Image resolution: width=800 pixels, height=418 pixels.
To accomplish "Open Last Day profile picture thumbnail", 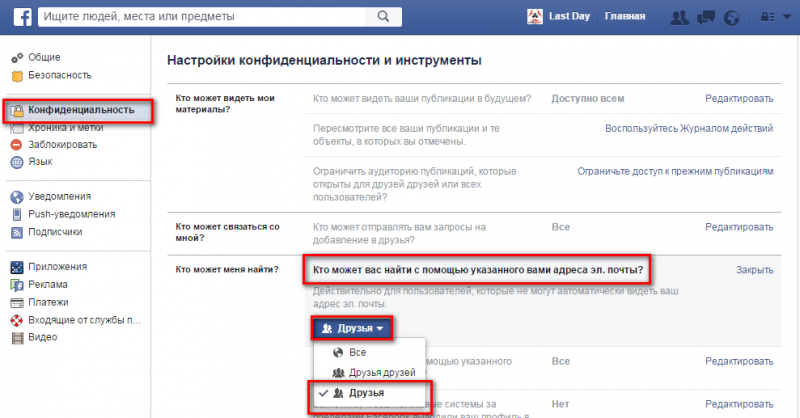I will (x=535, y=16).
